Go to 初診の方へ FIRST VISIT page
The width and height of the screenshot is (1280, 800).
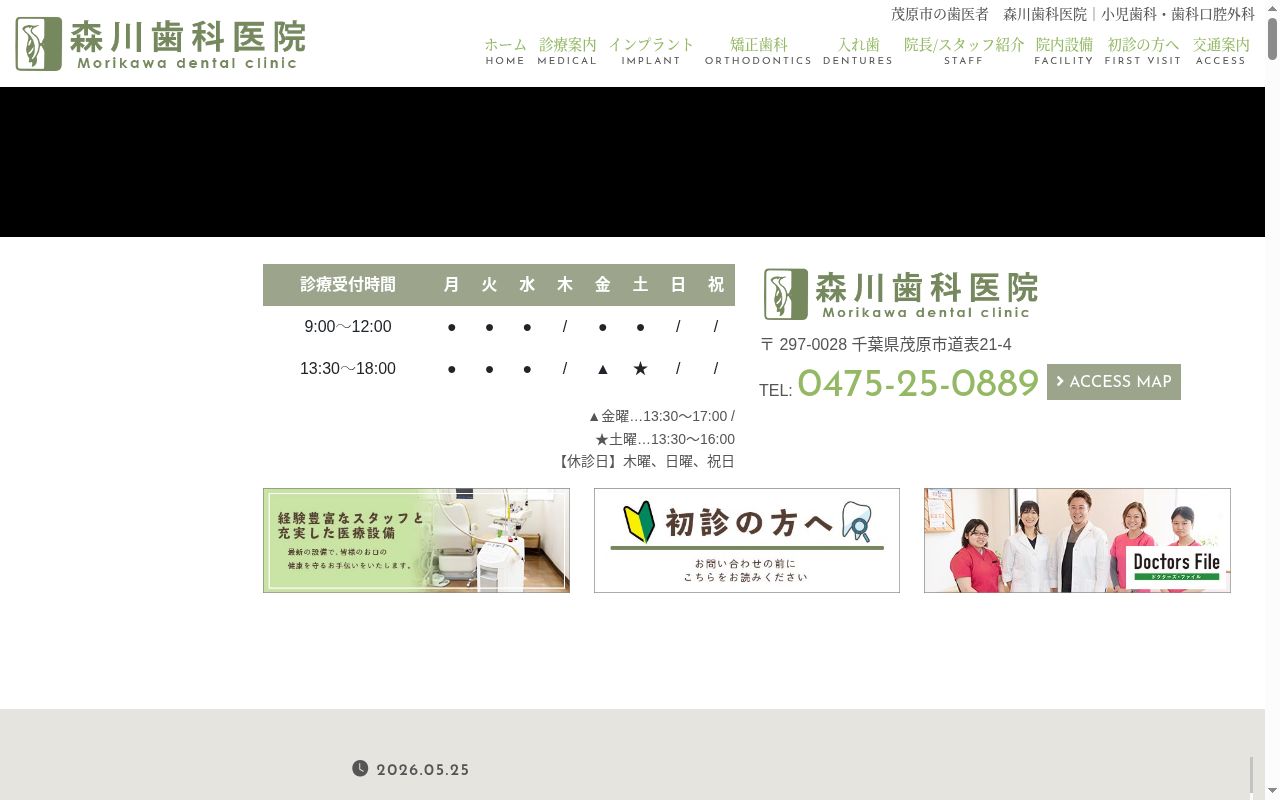click(1143, 51)
